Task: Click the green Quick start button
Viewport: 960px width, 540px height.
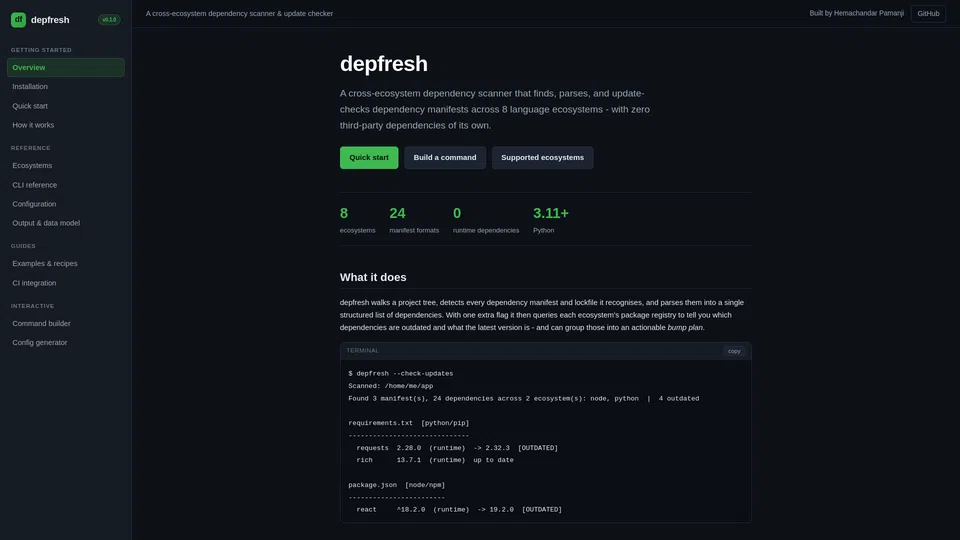Action: pyautogui.click(x=369, y=157)
